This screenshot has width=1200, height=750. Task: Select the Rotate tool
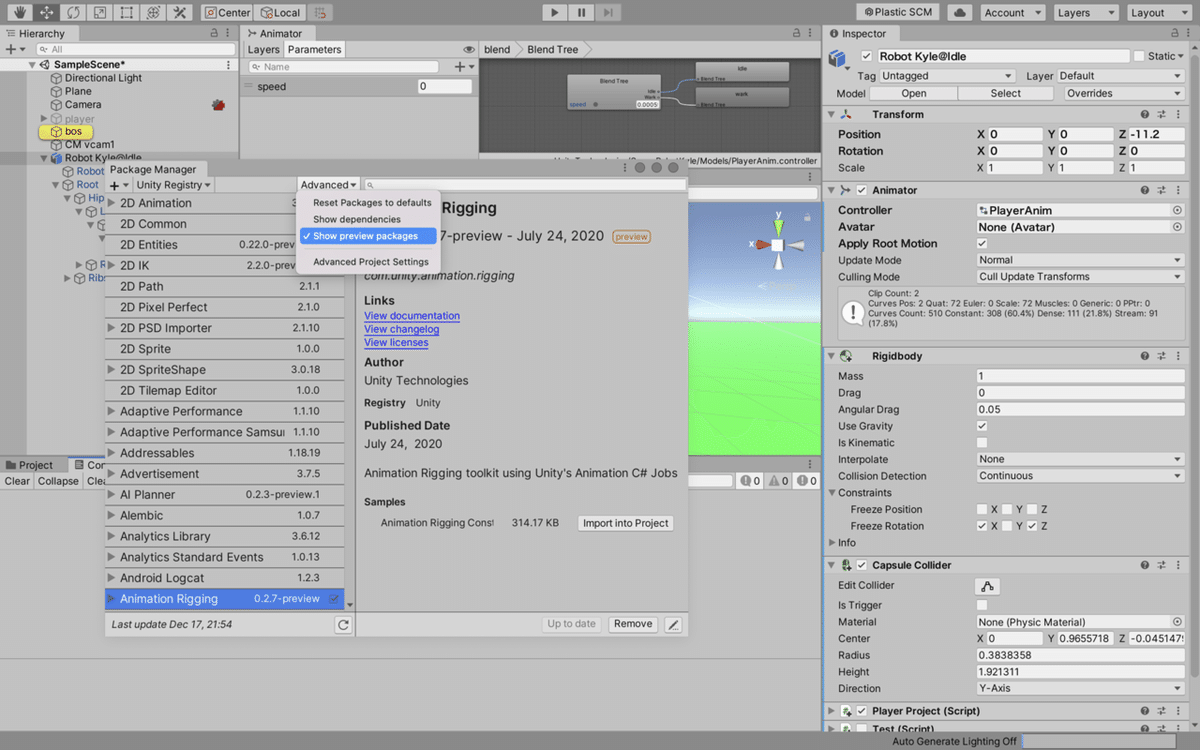click(72, 13)
